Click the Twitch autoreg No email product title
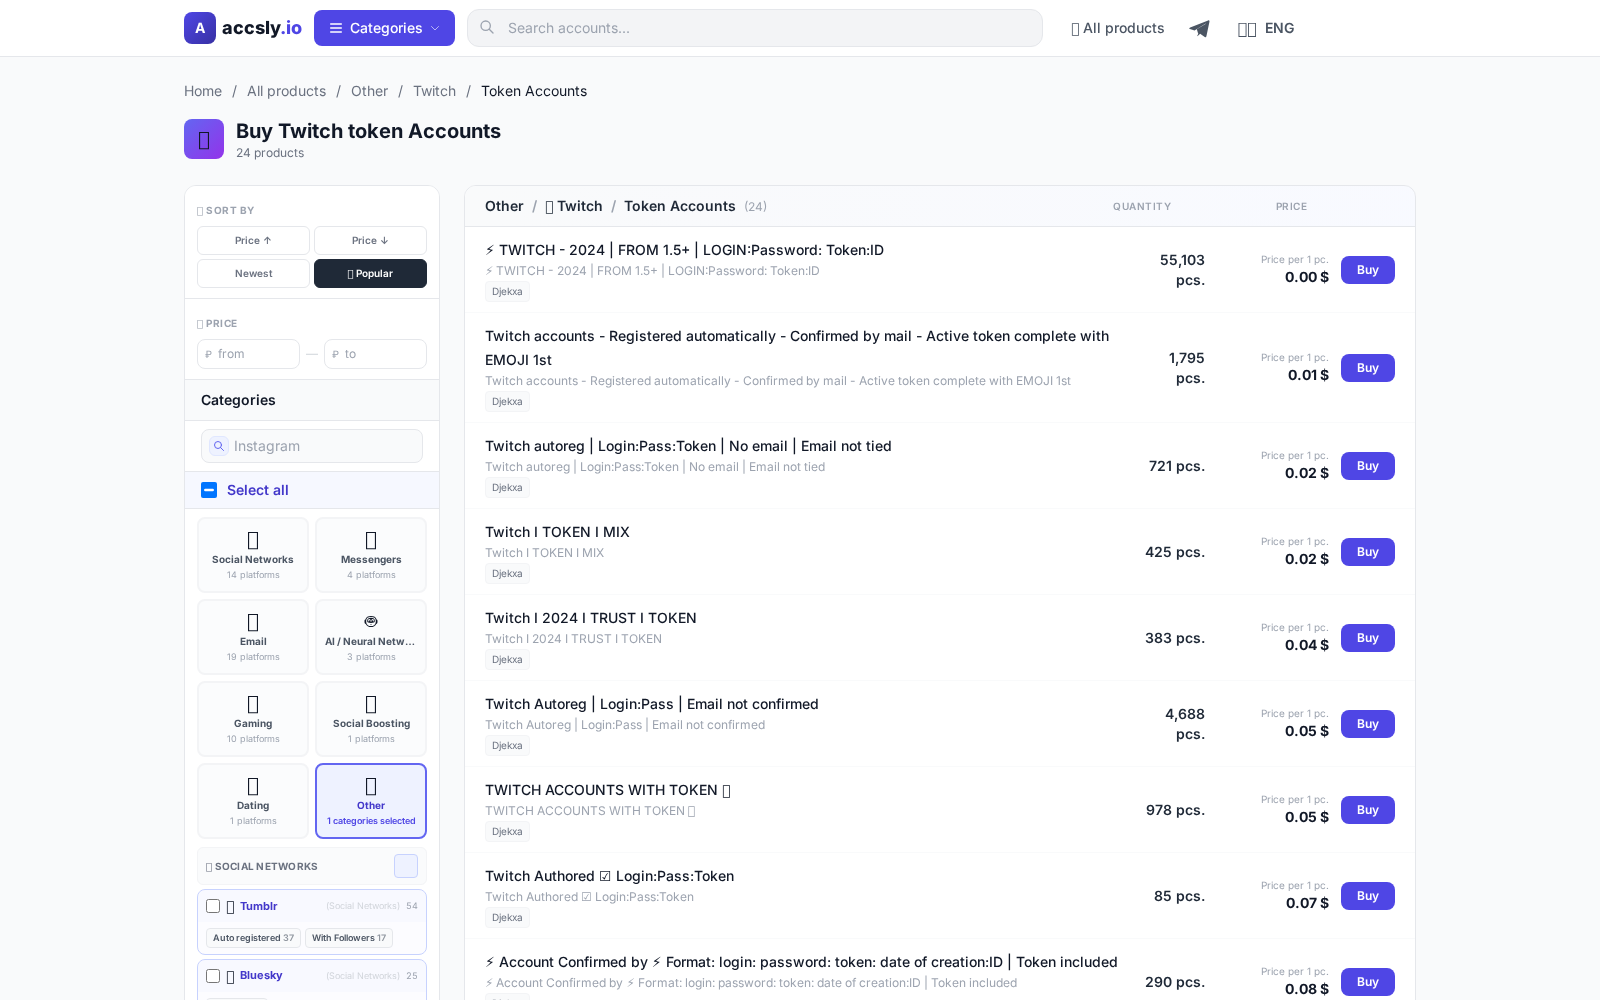This screenshot has height=1000, width=1600. (x=688, y=446)
